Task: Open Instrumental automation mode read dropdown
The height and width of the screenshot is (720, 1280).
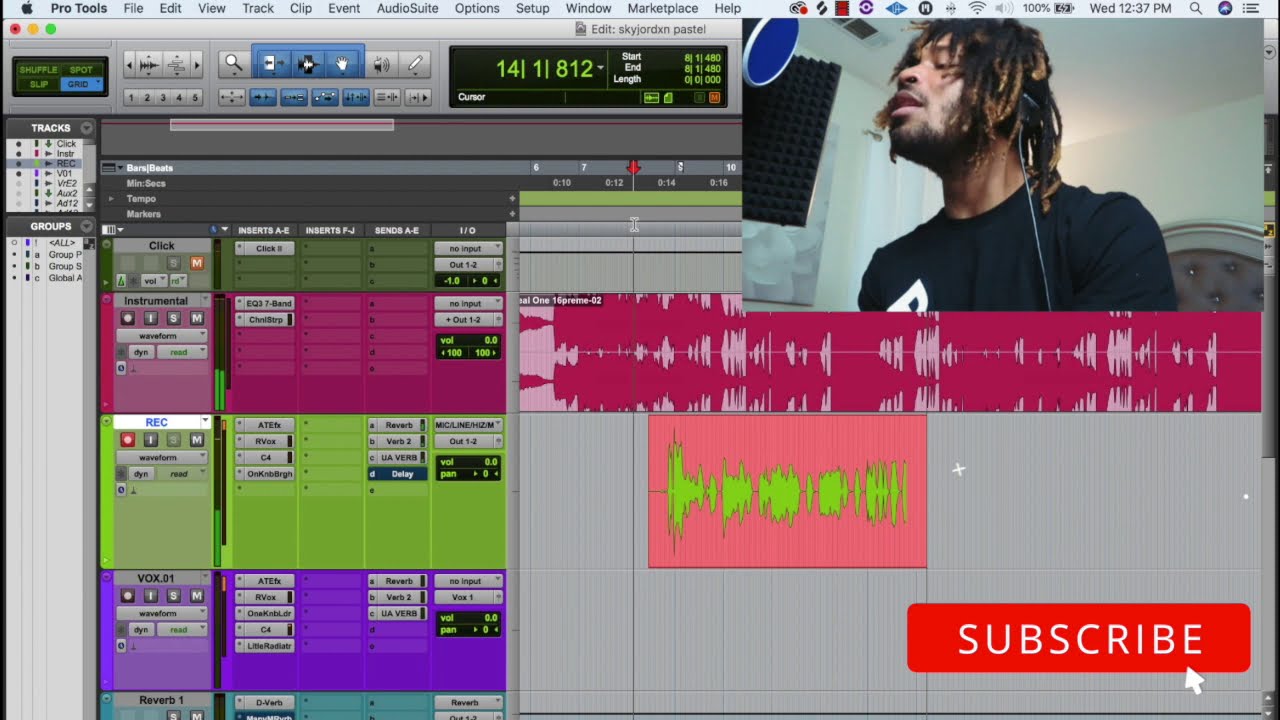Action: [x=182, y=352]
